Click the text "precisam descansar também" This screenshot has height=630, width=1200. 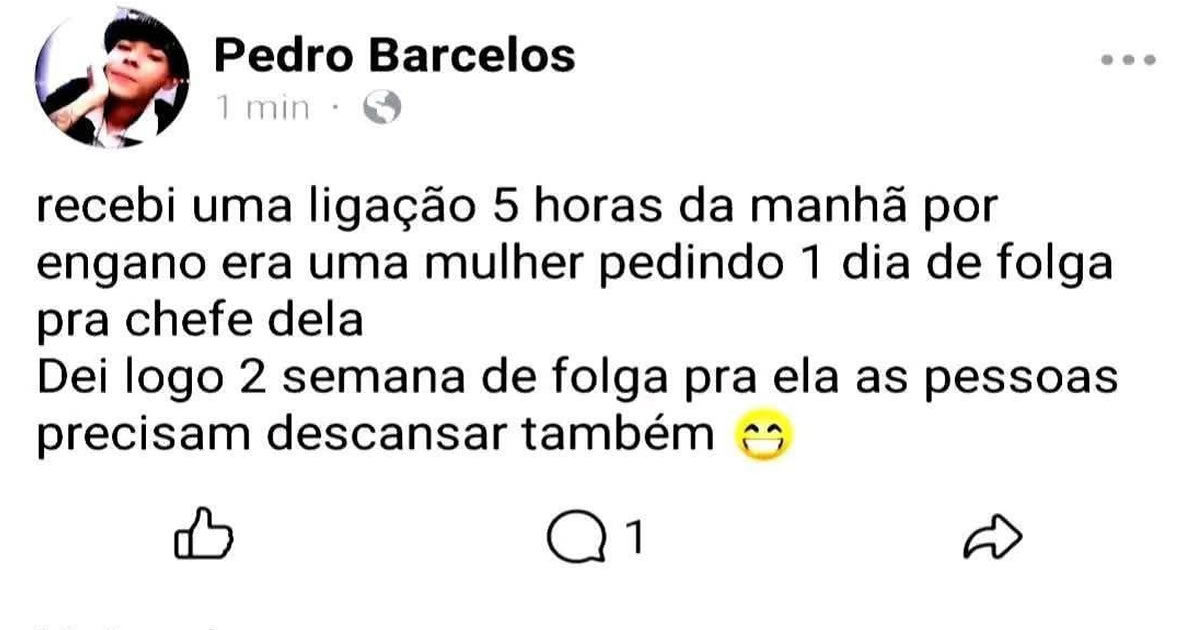point(373,436)
